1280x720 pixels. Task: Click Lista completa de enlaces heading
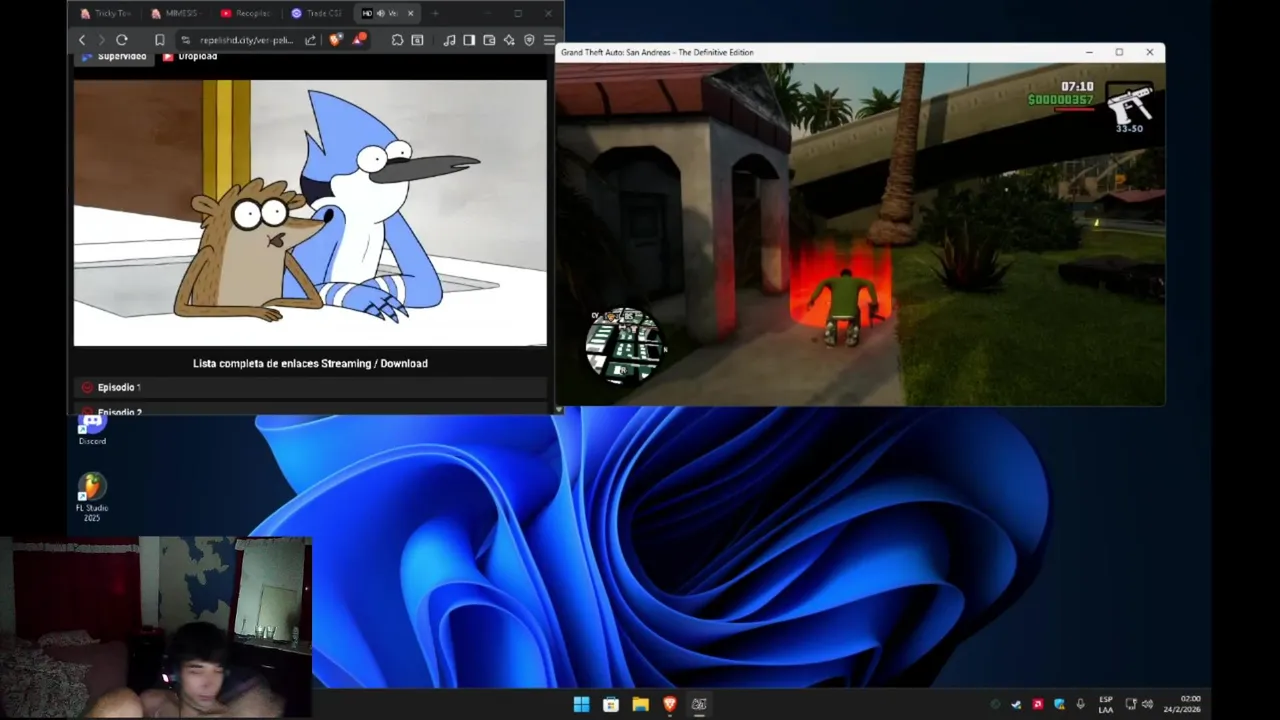click(x=310, y=363)
